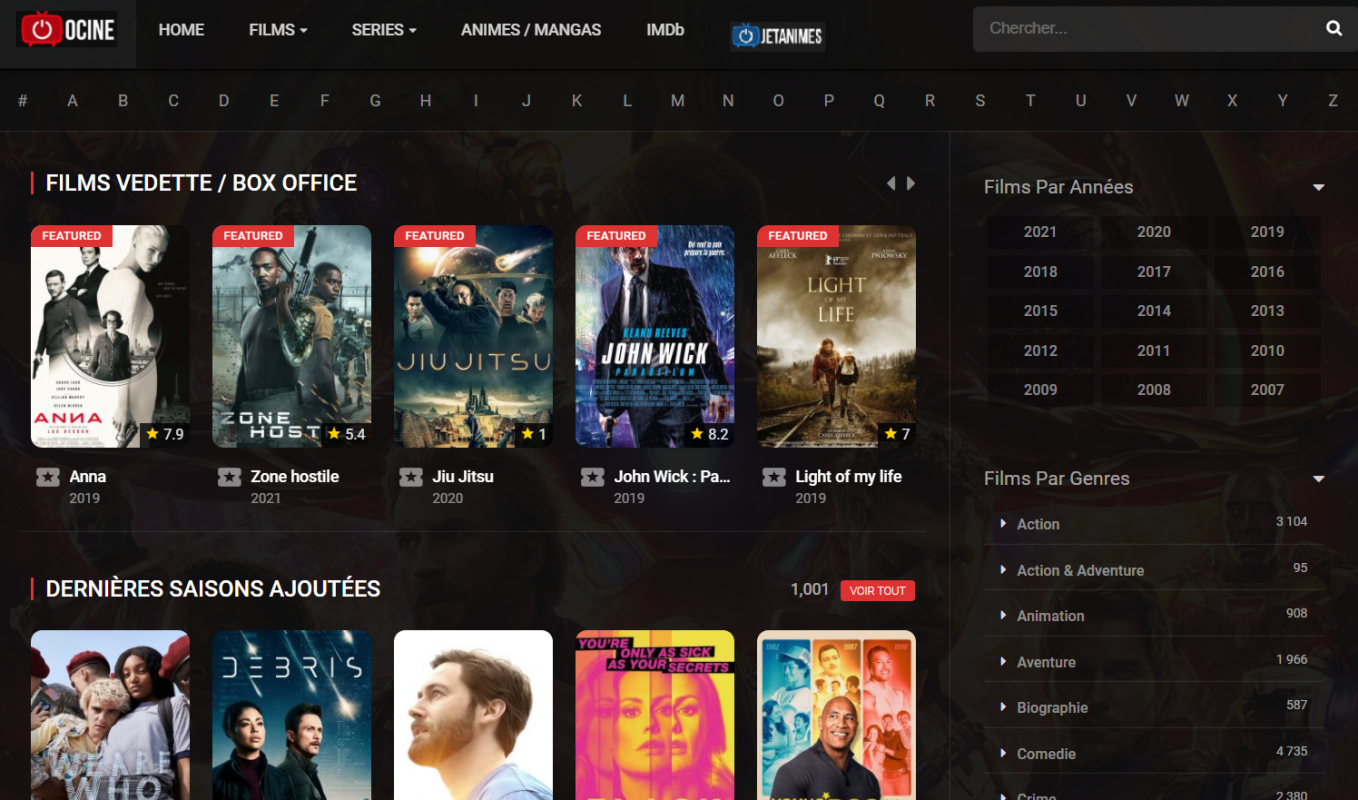This screenshot has height=800, width=1358.
Task: Open the Anna movie poster
Action: tap(110, 336)
